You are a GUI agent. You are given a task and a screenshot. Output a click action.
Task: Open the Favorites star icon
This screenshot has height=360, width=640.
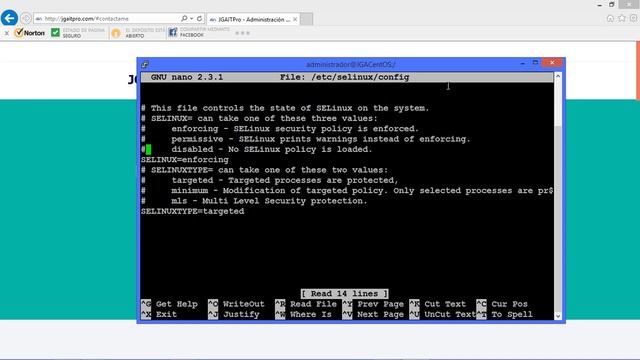click(x=622, y=18)
